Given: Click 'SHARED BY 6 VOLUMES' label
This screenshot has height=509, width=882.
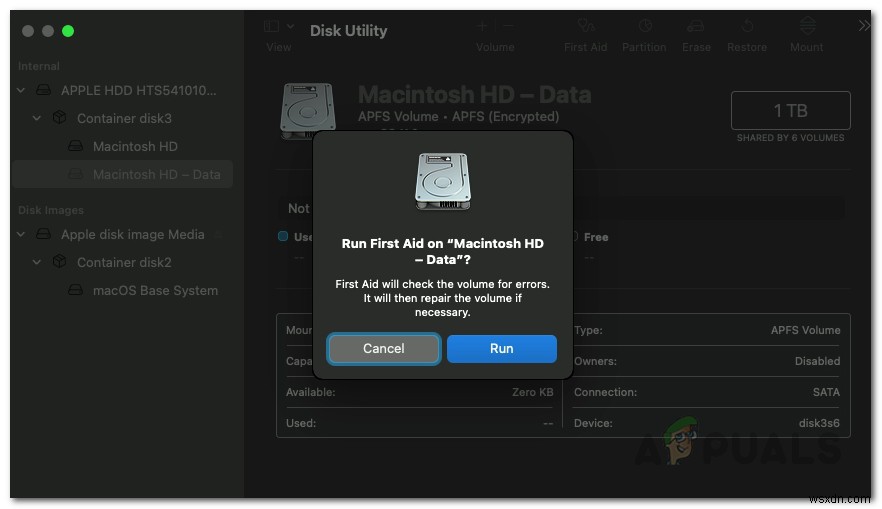Looking at the screenshot, I should [790, 138].
